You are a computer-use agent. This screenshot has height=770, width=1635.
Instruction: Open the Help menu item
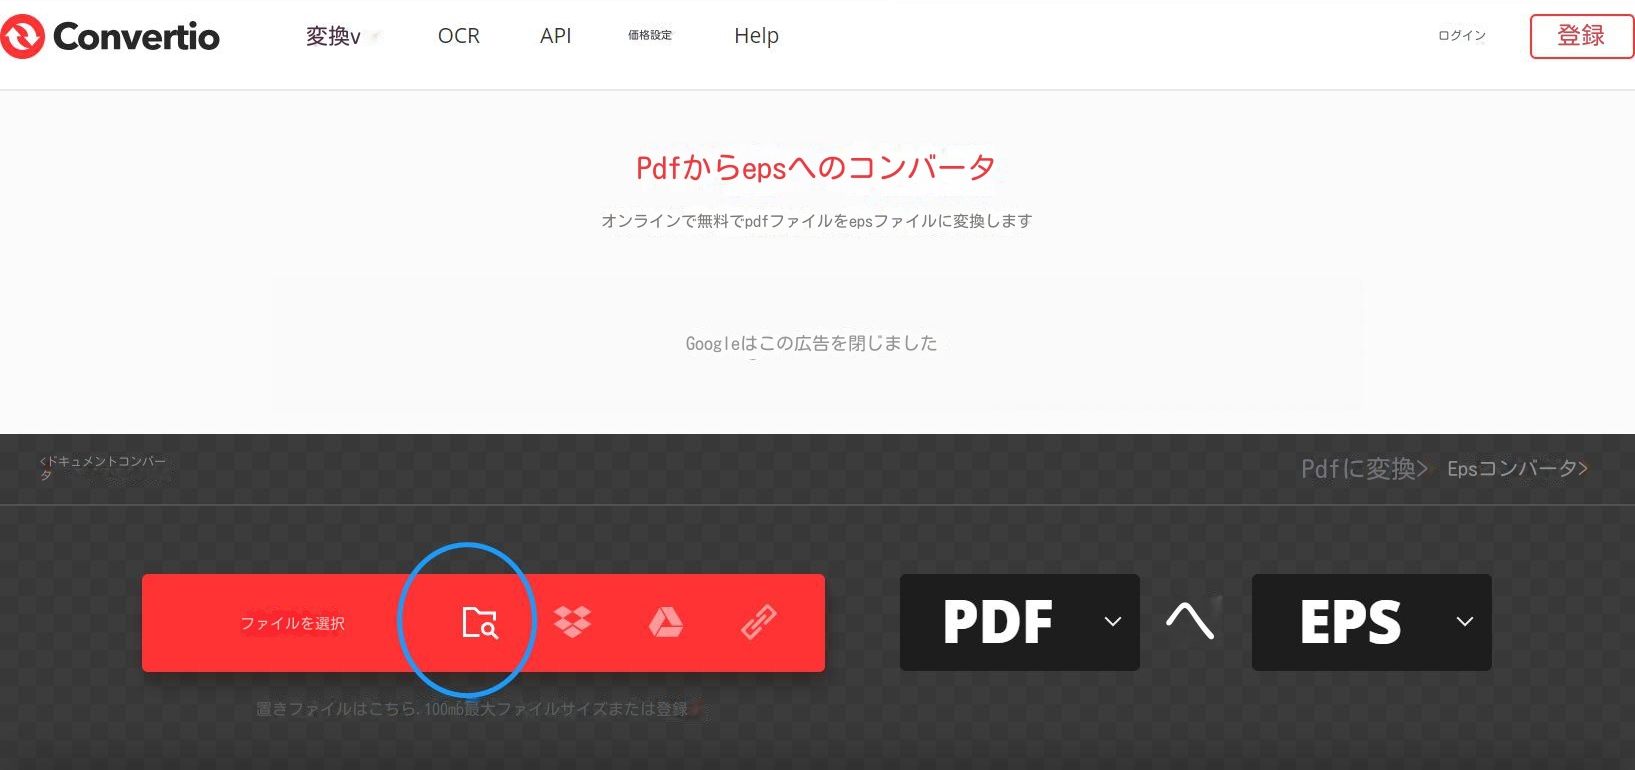pos(756,36)
